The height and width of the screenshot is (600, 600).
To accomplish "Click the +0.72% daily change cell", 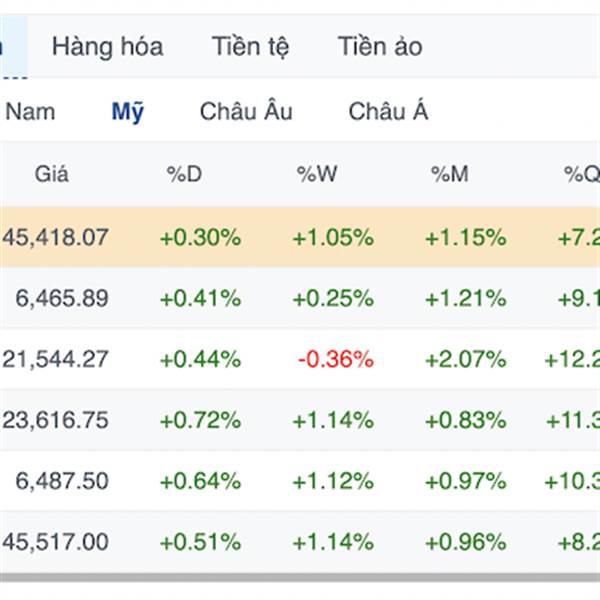I will coord(201,420).
